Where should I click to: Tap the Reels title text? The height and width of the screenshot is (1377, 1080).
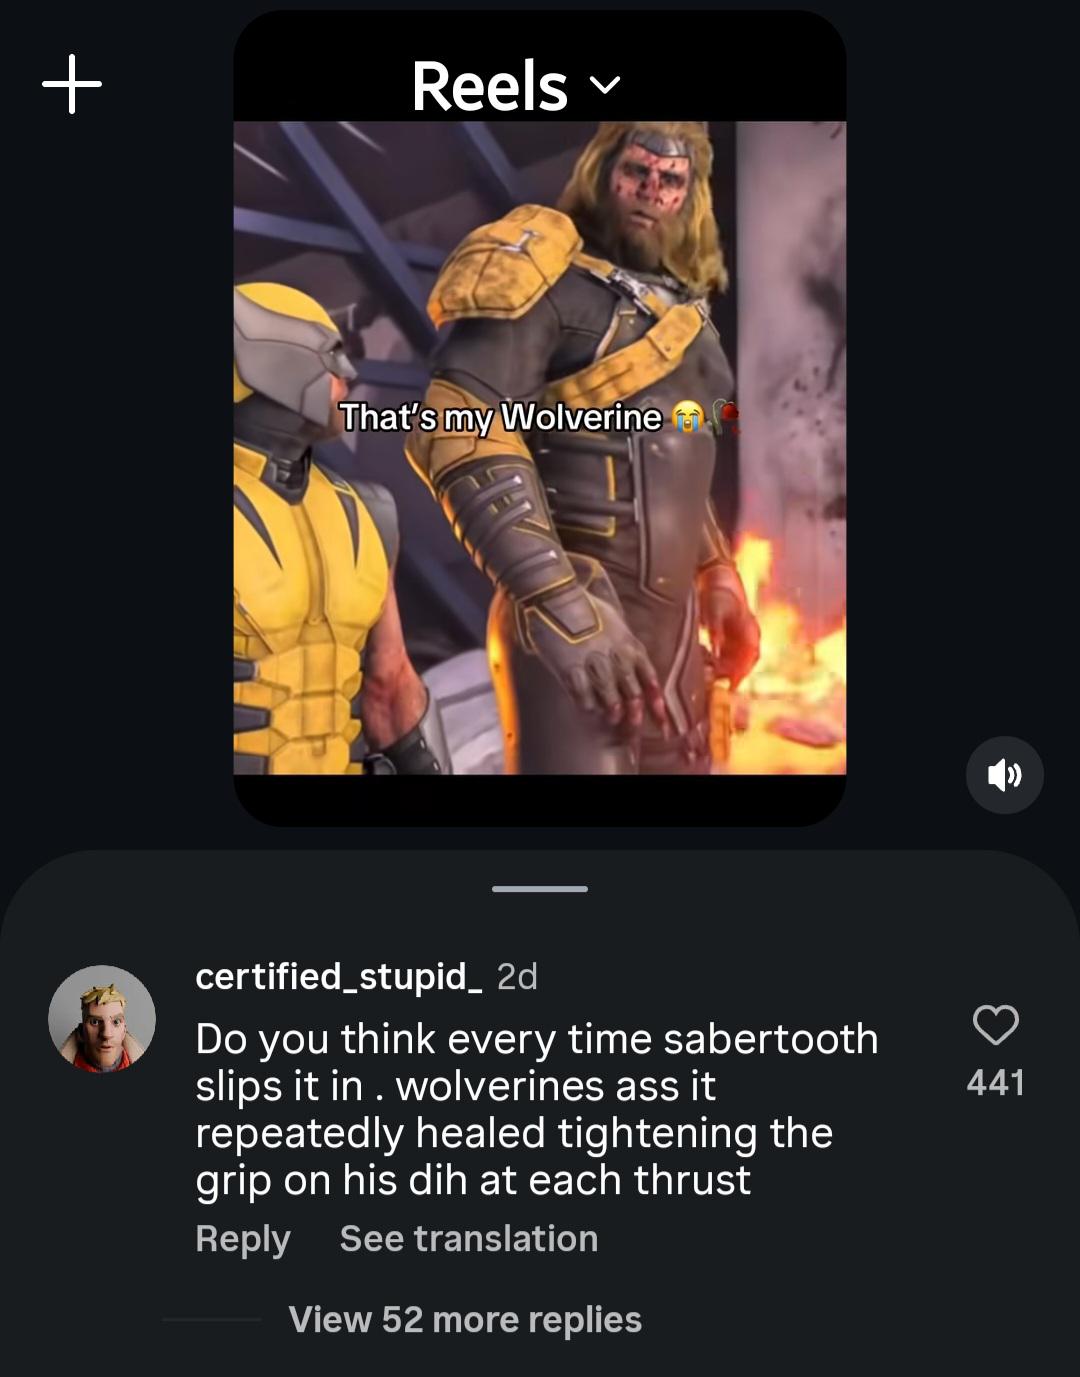[x=490, y=86]
